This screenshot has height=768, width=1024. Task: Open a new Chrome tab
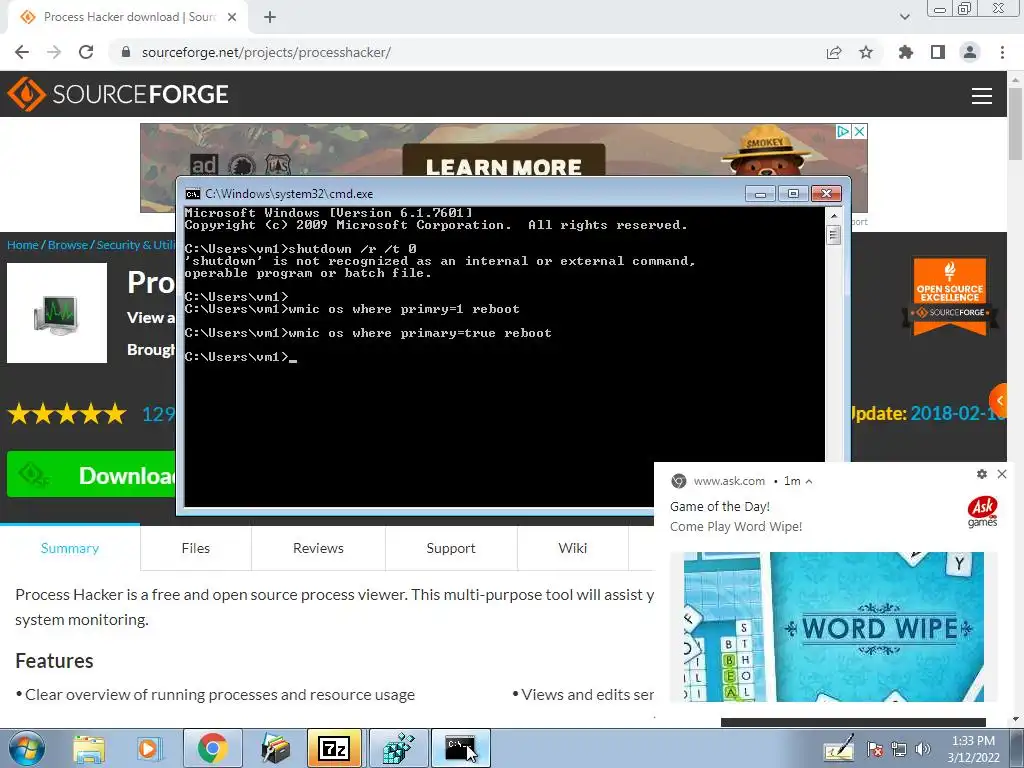[270, 17]
